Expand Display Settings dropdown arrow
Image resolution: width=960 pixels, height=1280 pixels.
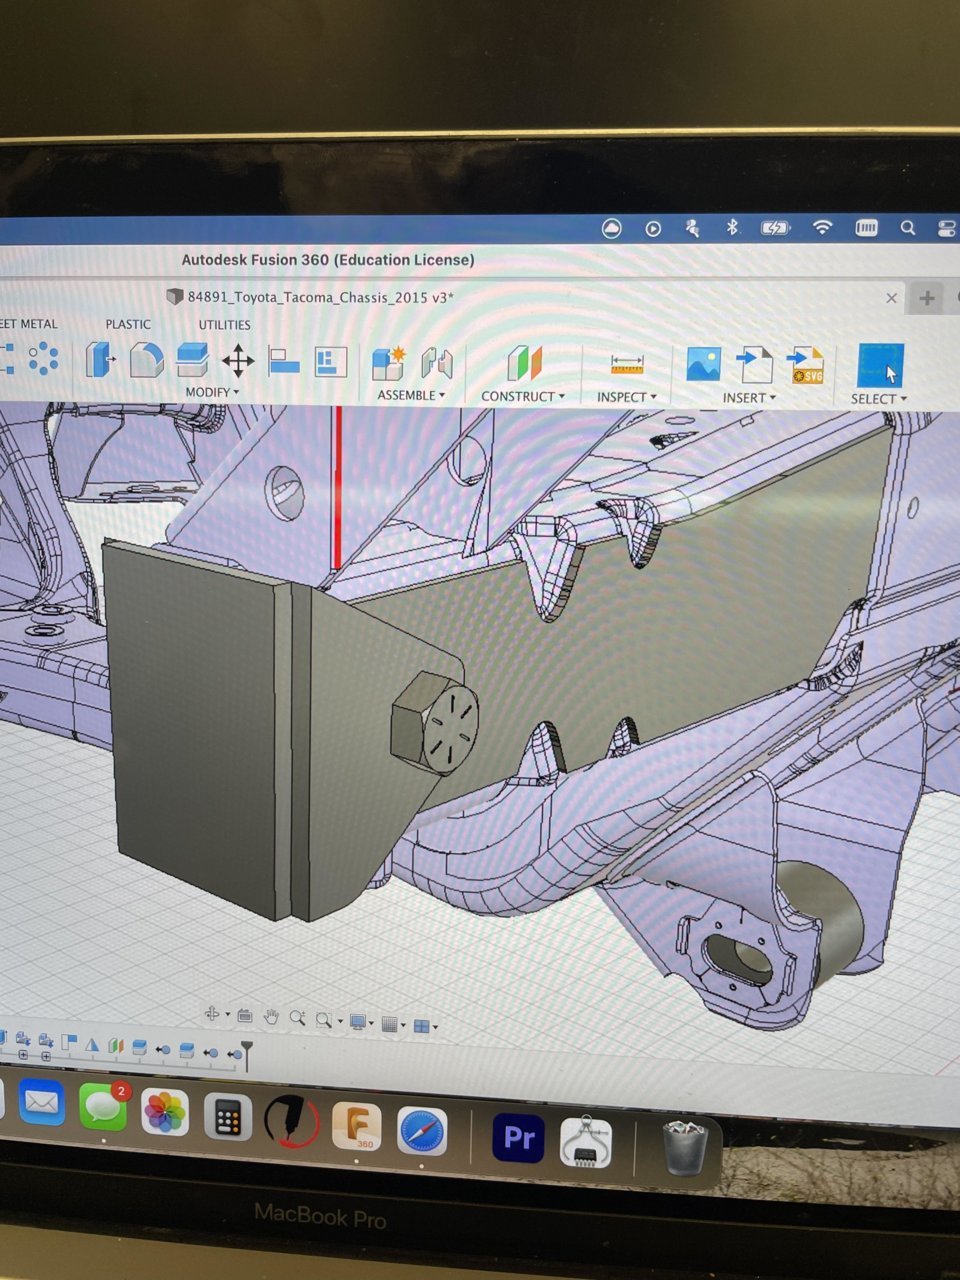(x=371, y=1023)
